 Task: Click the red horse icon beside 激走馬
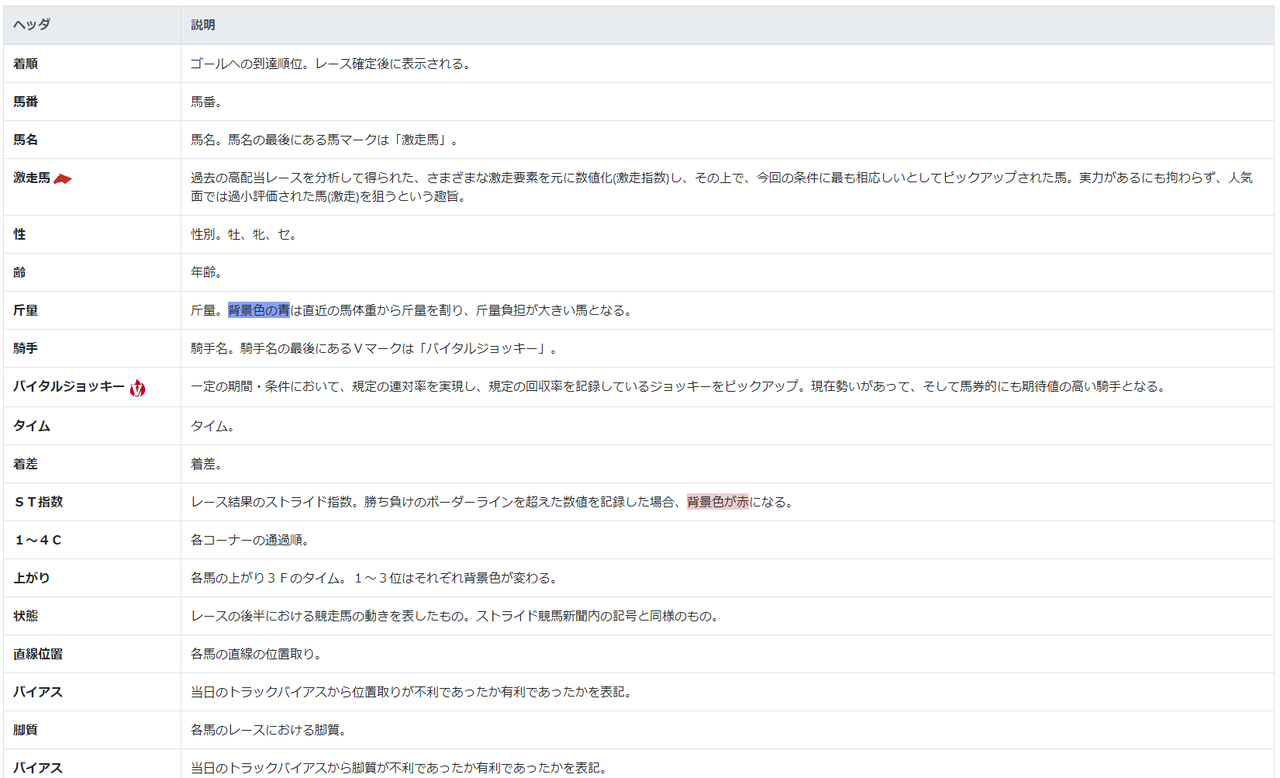(63, 178)
